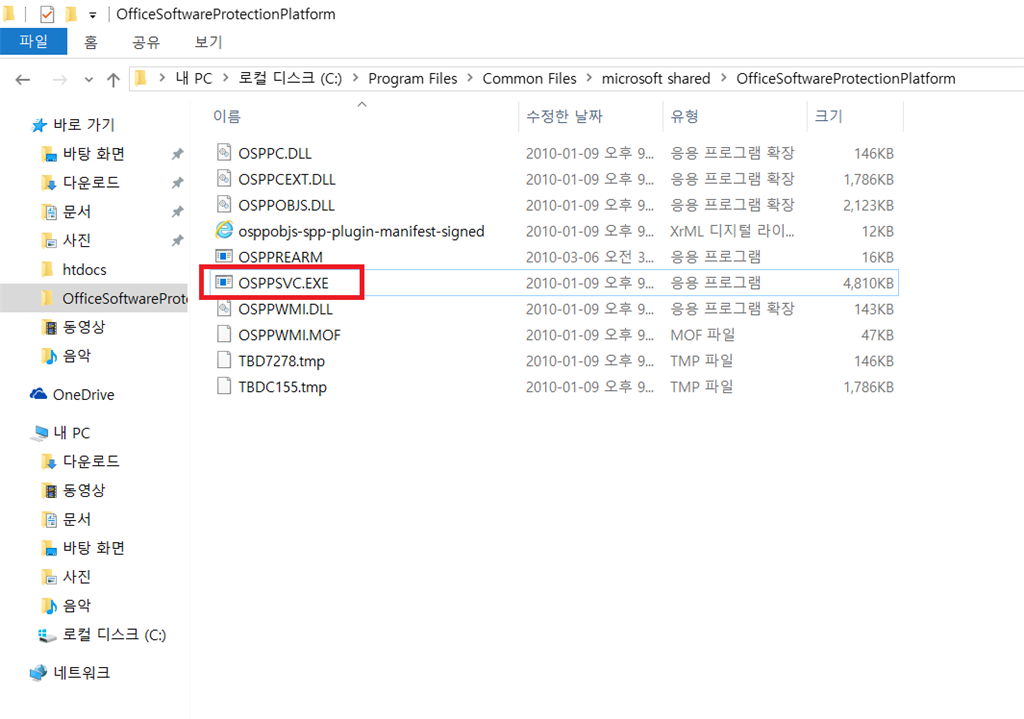This screenshot has height=719, width=1024.
Task: Open 바탕 화면 under 내 PC
Action: point(93,548)
